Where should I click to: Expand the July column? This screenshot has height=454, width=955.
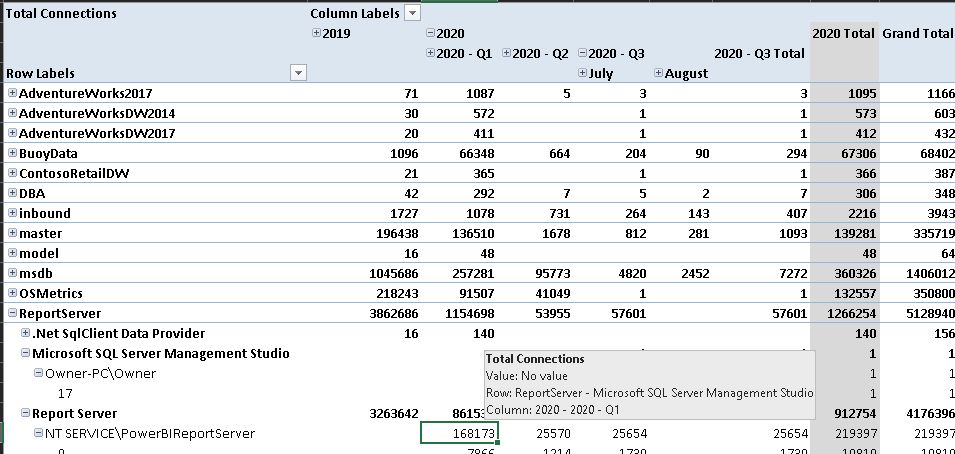tap(582, 73)
